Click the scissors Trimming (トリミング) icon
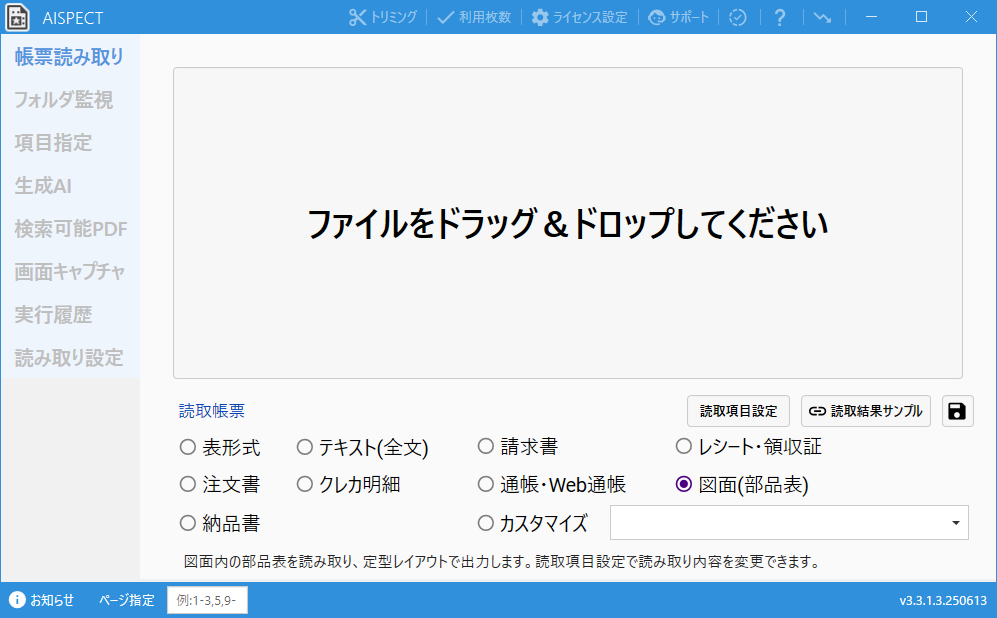This screenshot has height=618, width=997. click(358, 17)
